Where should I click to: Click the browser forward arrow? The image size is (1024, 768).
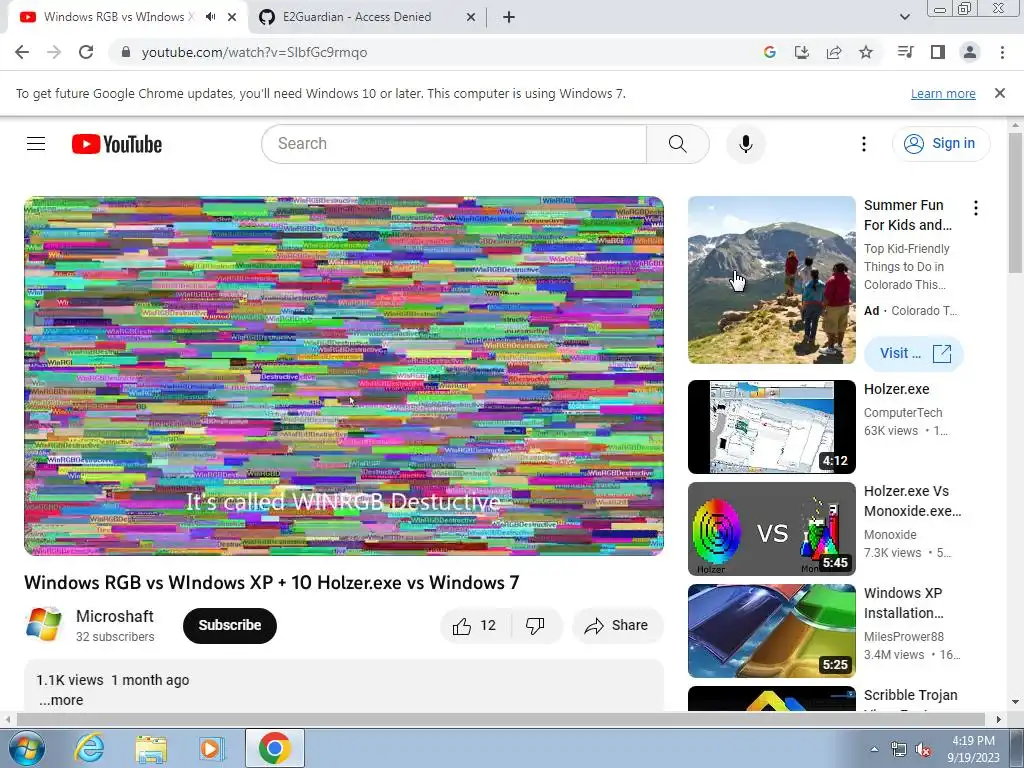(54, 52)
